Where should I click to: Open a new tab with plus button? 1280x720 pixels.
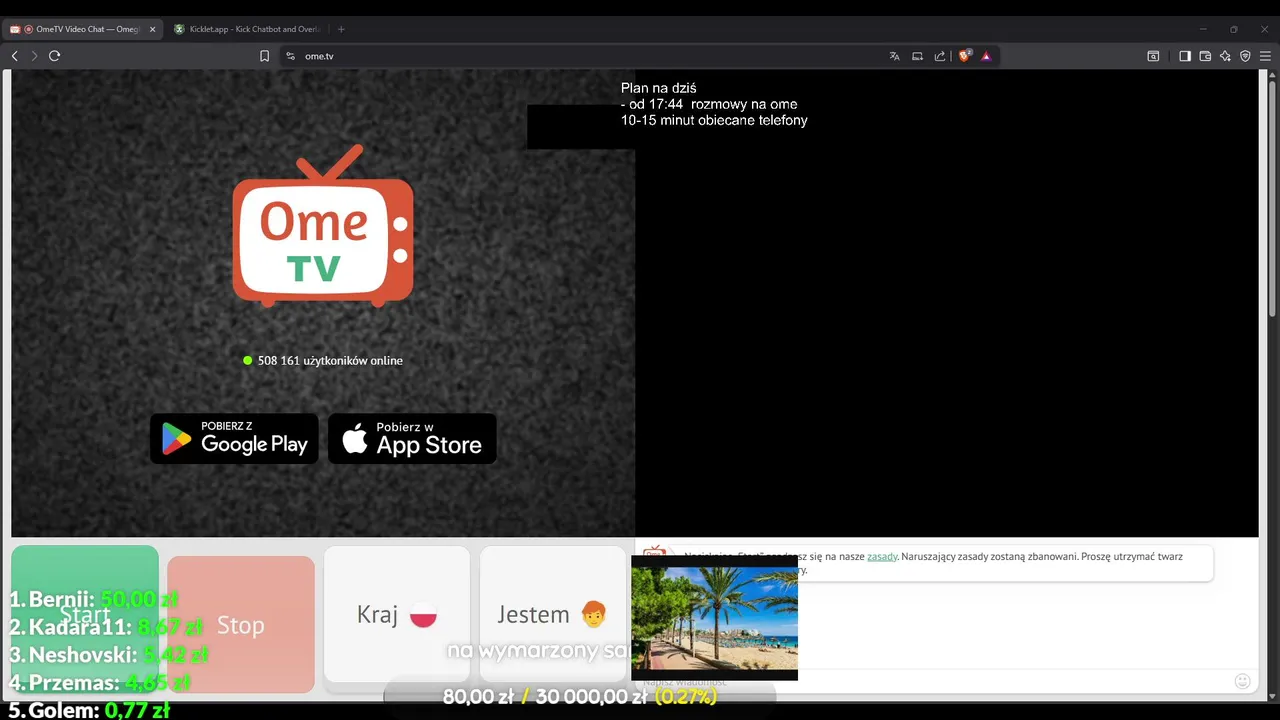(341, 29)
